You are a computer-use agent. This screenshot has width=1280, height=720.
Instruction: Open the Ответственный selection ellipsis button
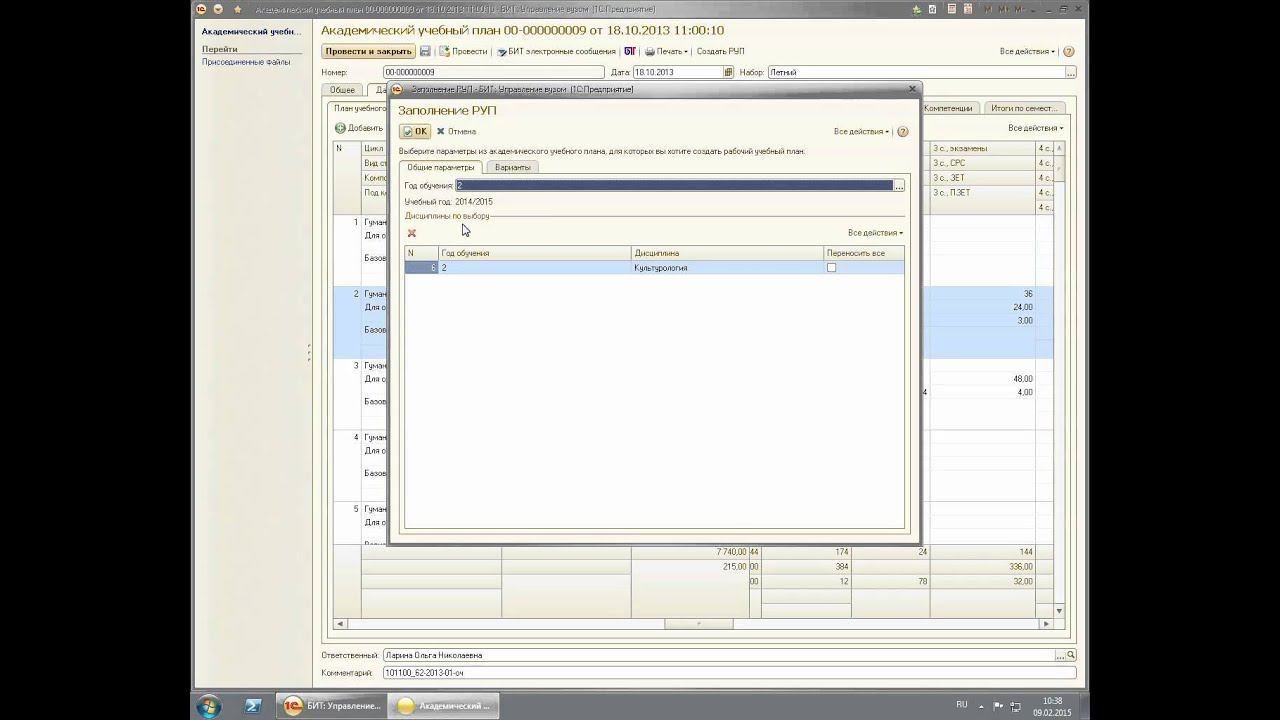coord(1059,655)
